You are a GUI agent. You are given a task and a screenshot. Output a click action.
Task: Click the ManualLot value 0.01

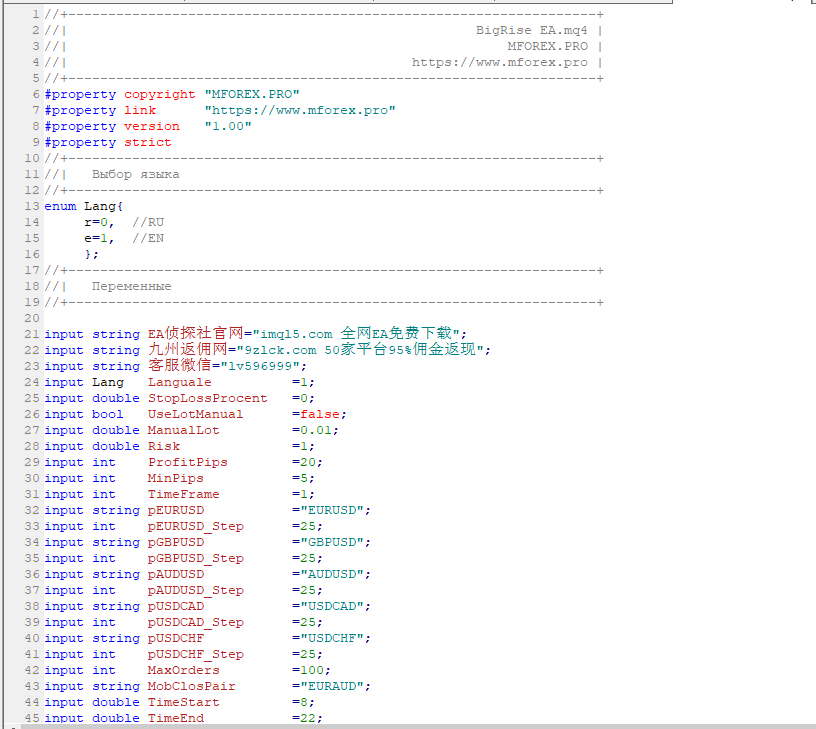(x=316, y=430)
